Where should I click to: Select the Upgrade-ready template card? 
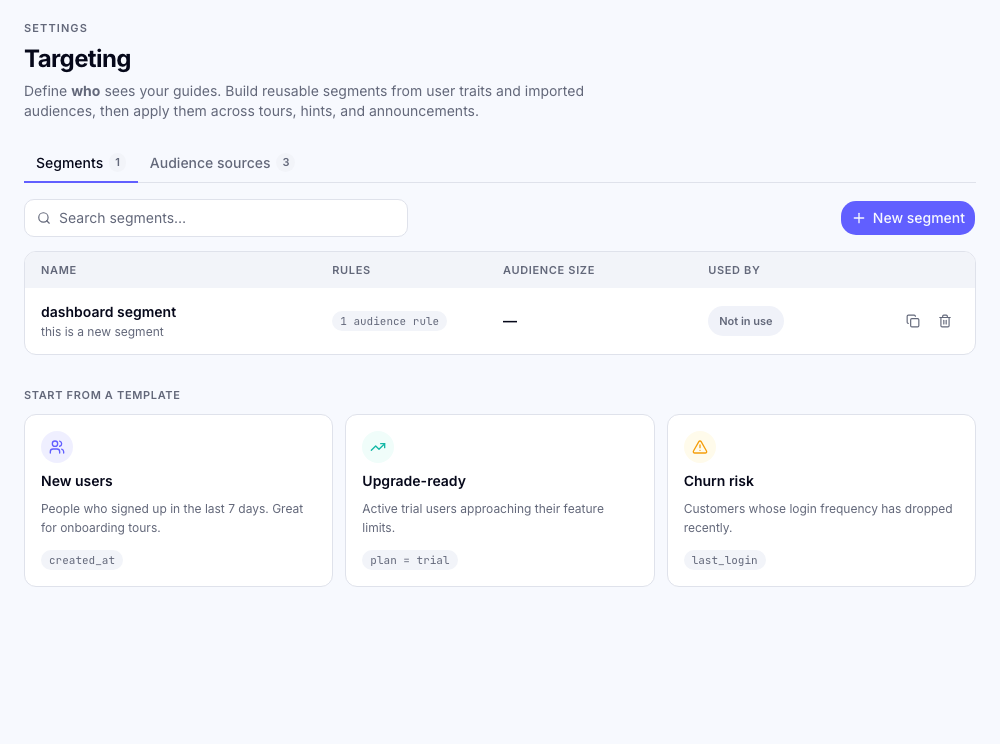coord(500,500)
